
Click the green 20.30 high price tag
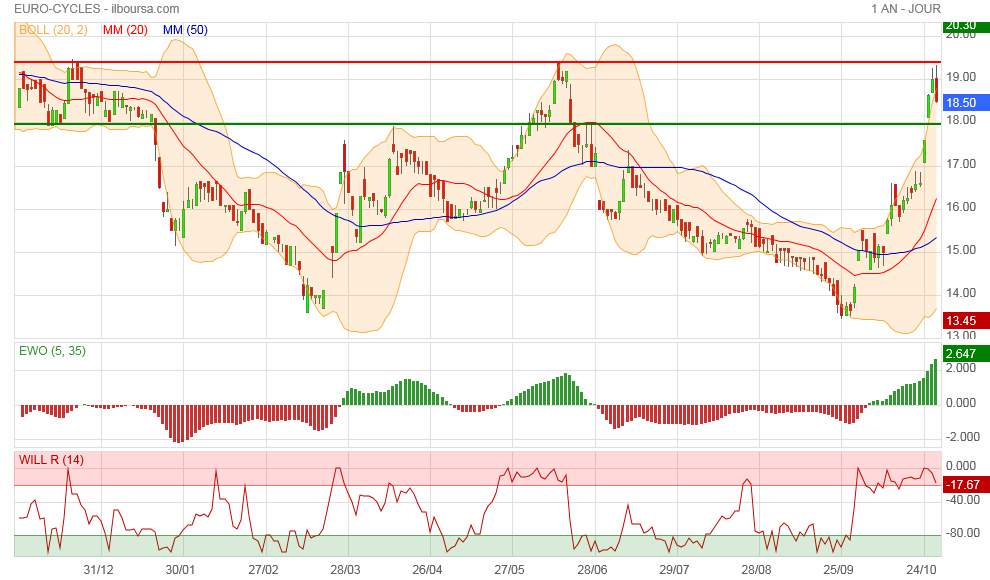965,25
